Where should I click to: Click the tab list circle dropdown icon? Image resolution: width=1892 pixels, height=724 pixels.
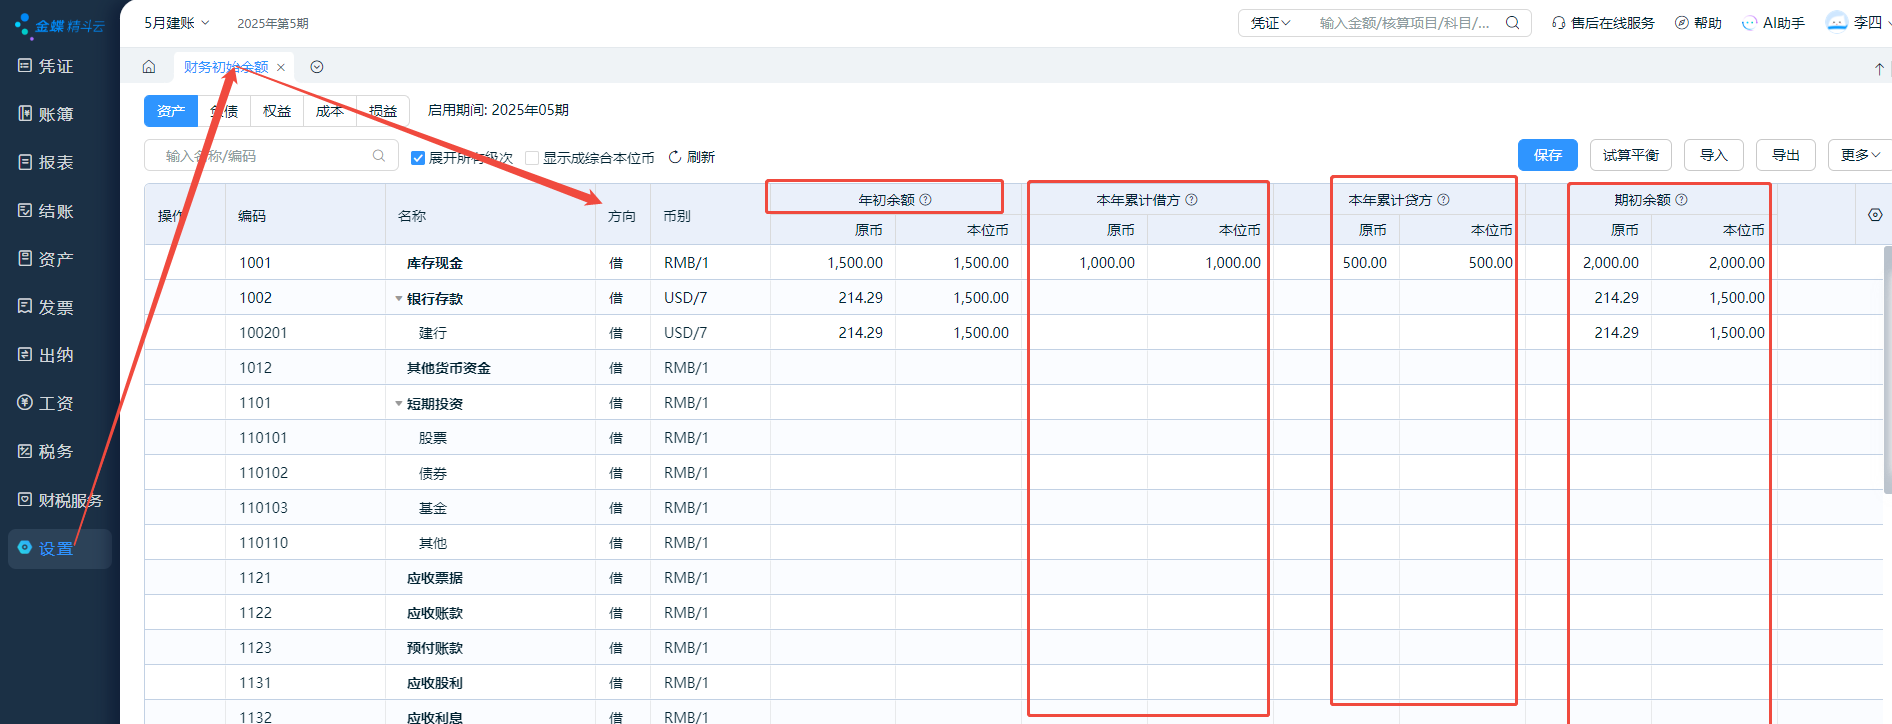[317, 67]
